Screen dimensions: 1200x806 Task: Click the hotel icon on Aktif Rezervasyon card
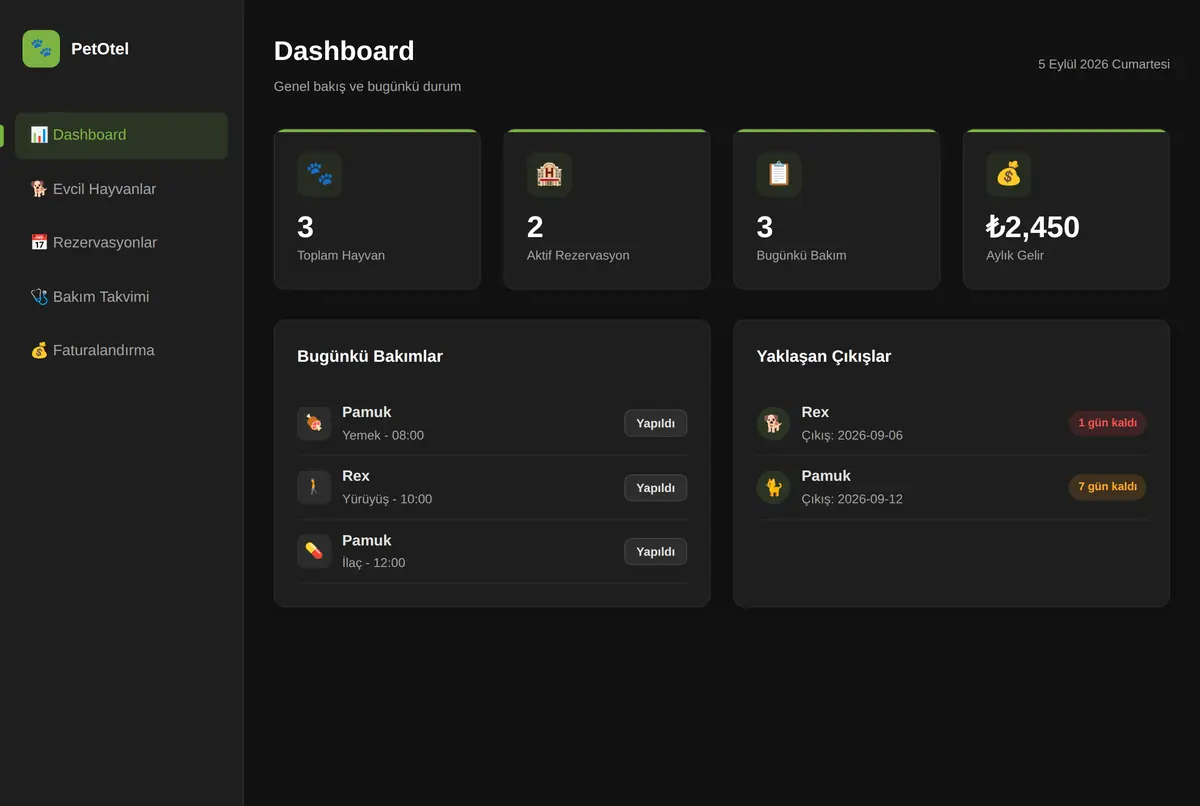(x=549, y=174)
